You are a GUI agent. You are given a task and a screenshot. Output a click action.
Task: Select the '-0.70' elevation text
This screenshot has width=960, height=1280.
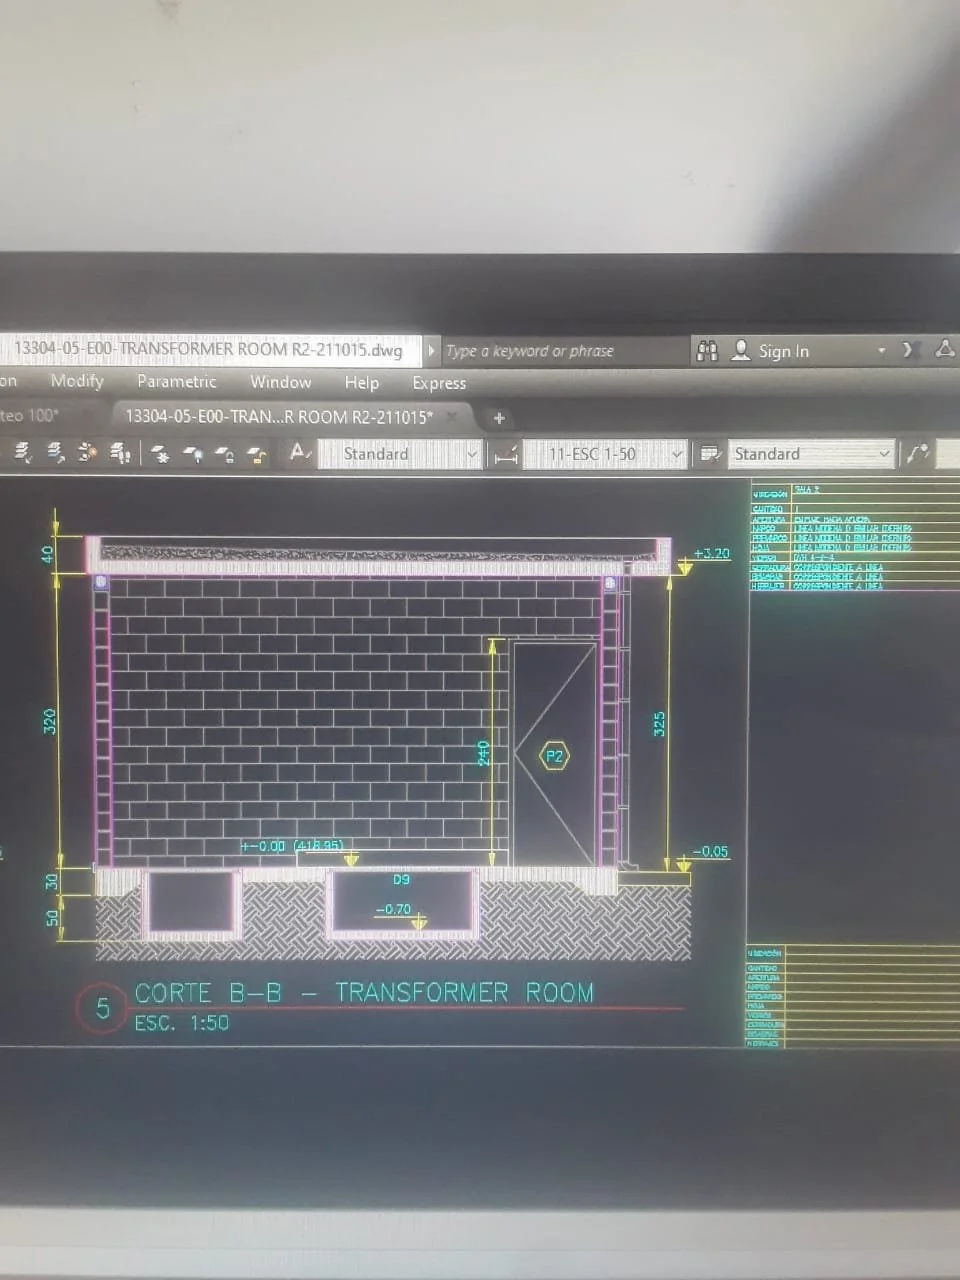(393, 909)
